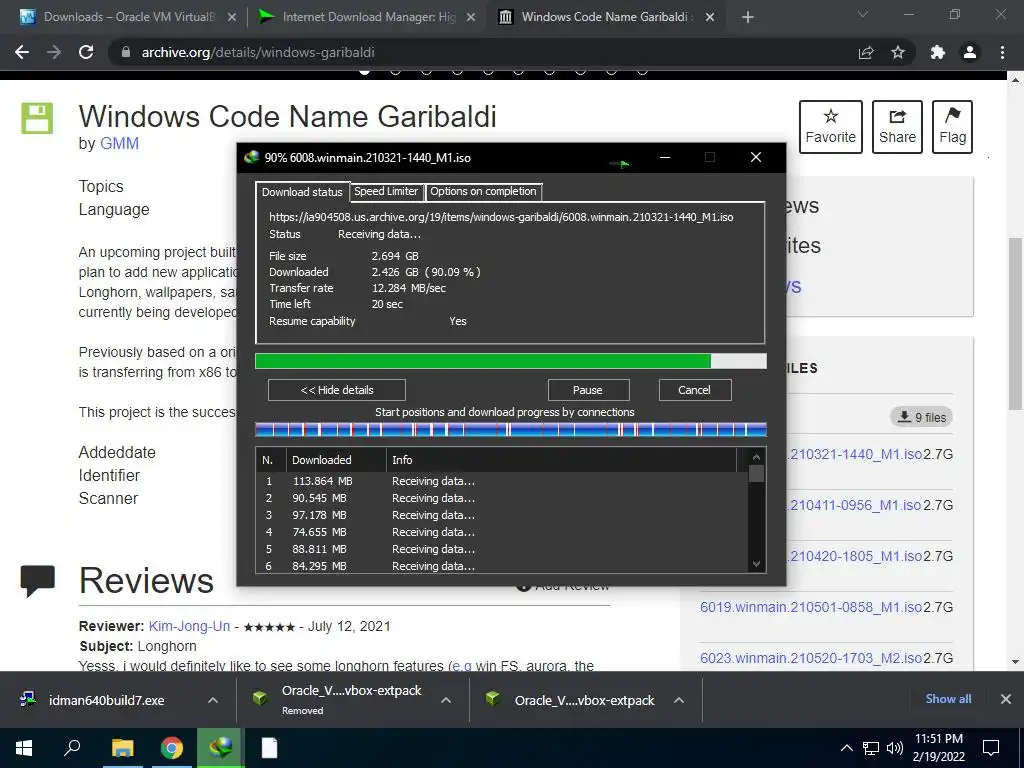Click the connections list scroll up arrow

pyautogui.click(x=756, y=457)
